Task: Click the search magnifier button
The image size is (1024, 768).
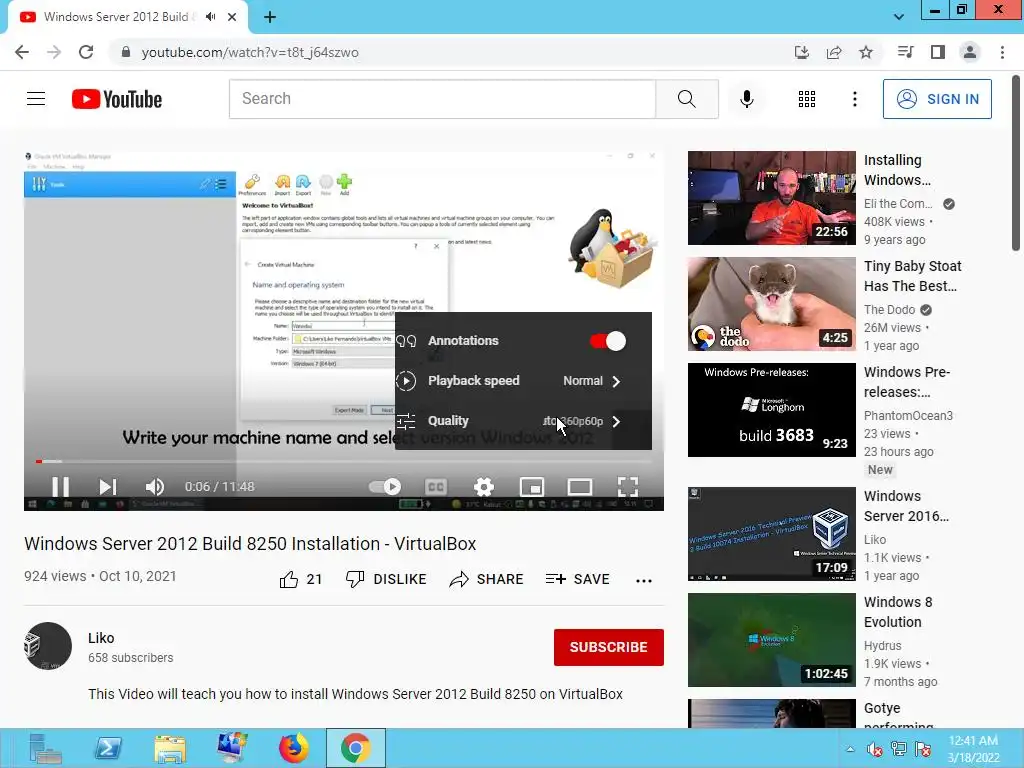Action: point(687,99)
